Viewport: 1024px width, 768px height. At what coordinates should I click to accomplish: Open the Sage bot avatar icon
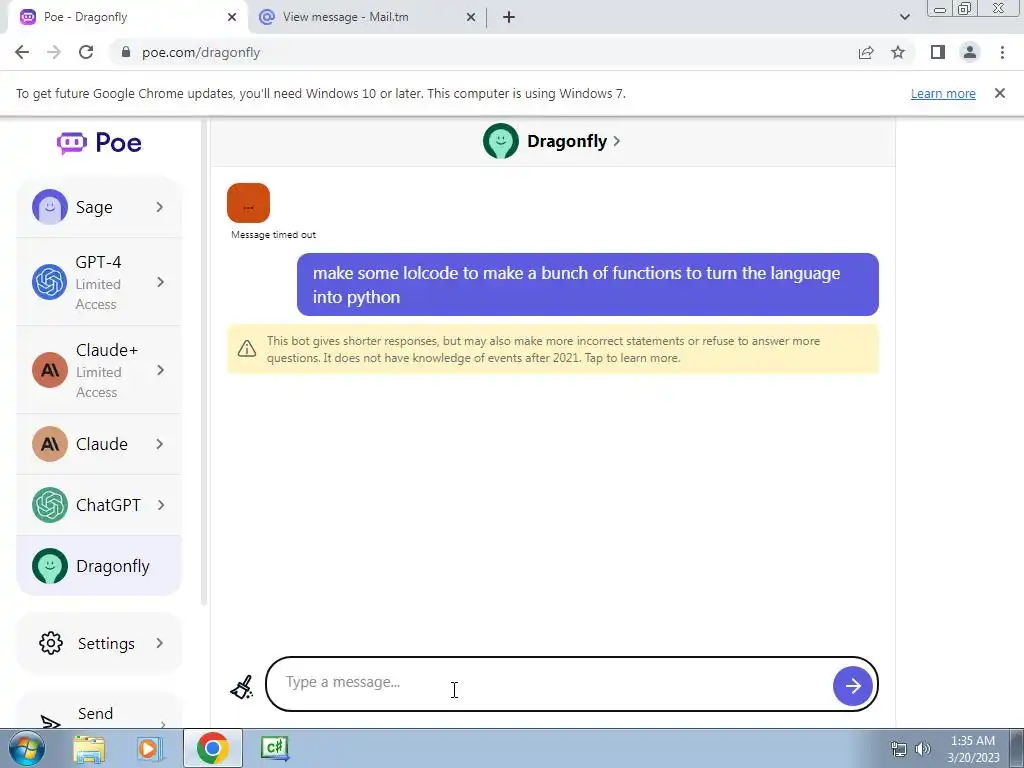click(50, 207)
